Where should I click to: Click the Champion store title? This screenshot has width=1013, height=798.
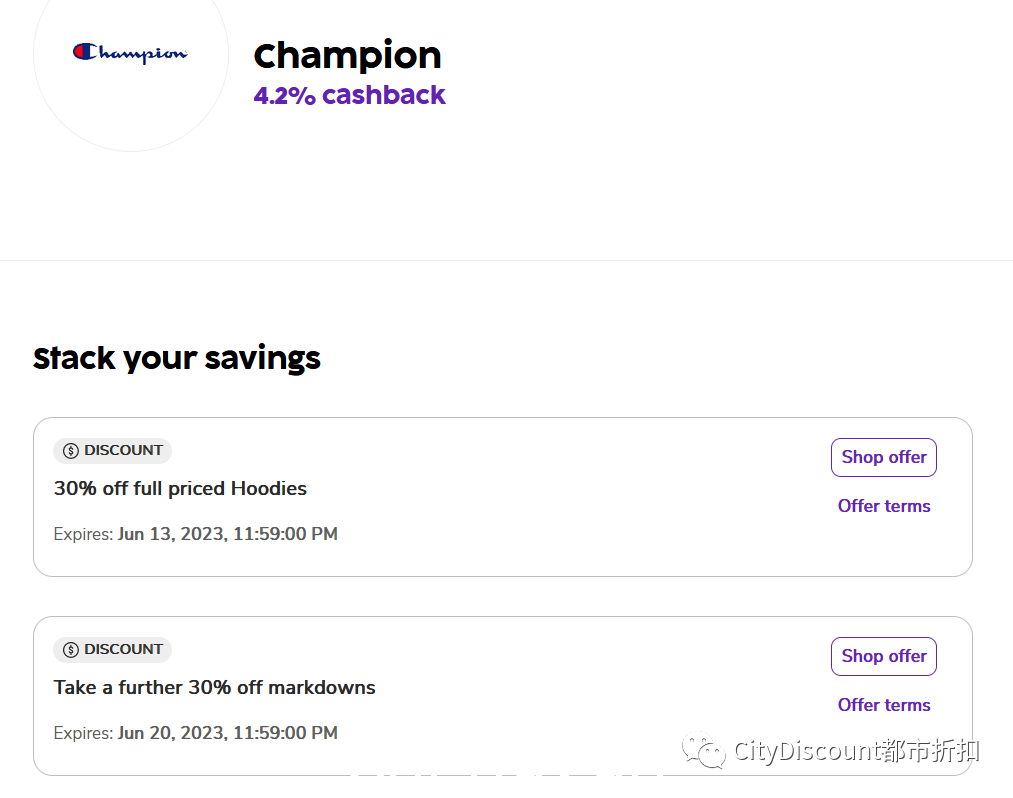coord(347,56)
